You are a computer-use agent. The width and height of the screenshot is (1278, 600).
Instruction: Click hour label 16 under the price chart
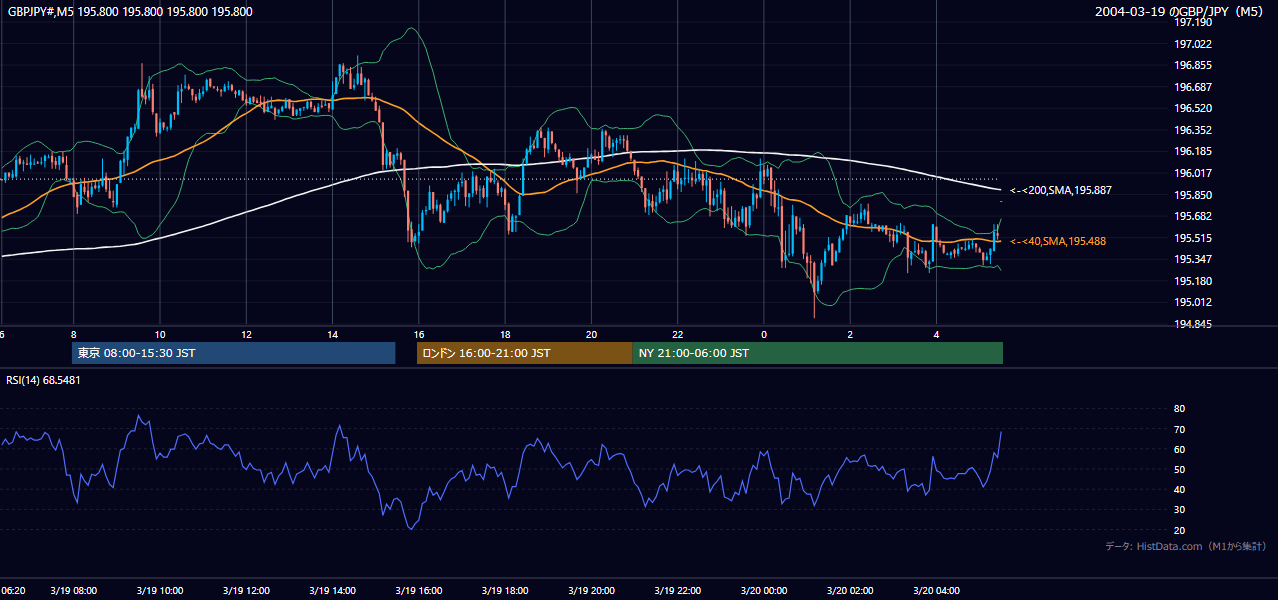click(419, 334)
